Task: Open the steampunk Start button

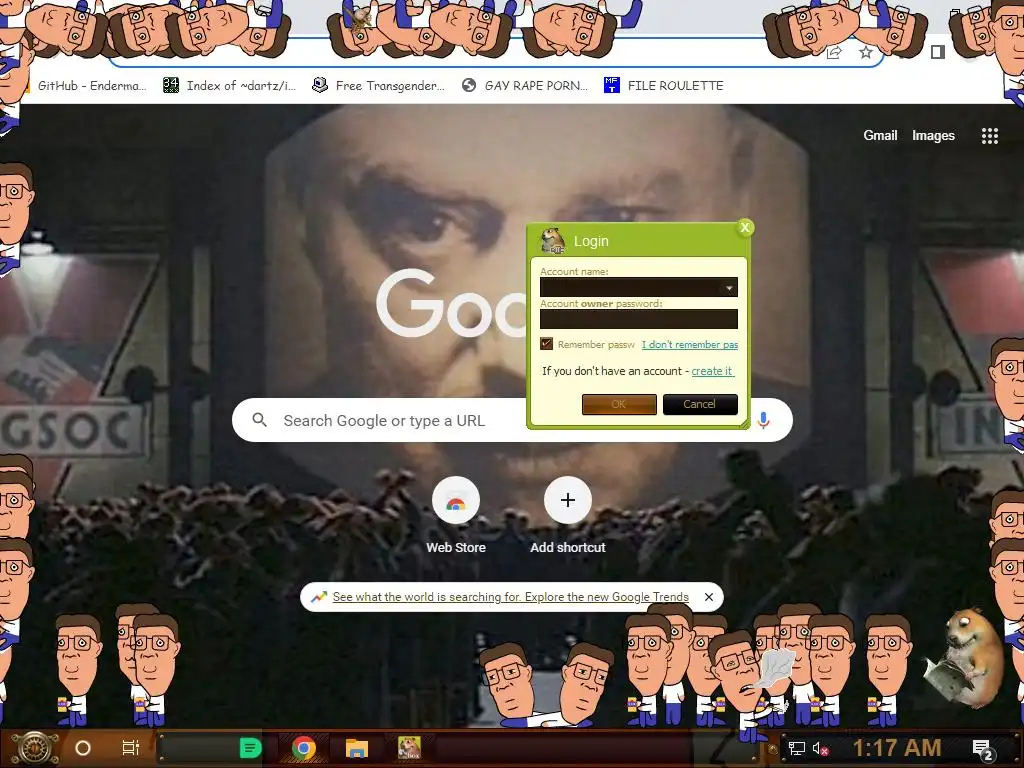Action: click(x=35, y=748)
